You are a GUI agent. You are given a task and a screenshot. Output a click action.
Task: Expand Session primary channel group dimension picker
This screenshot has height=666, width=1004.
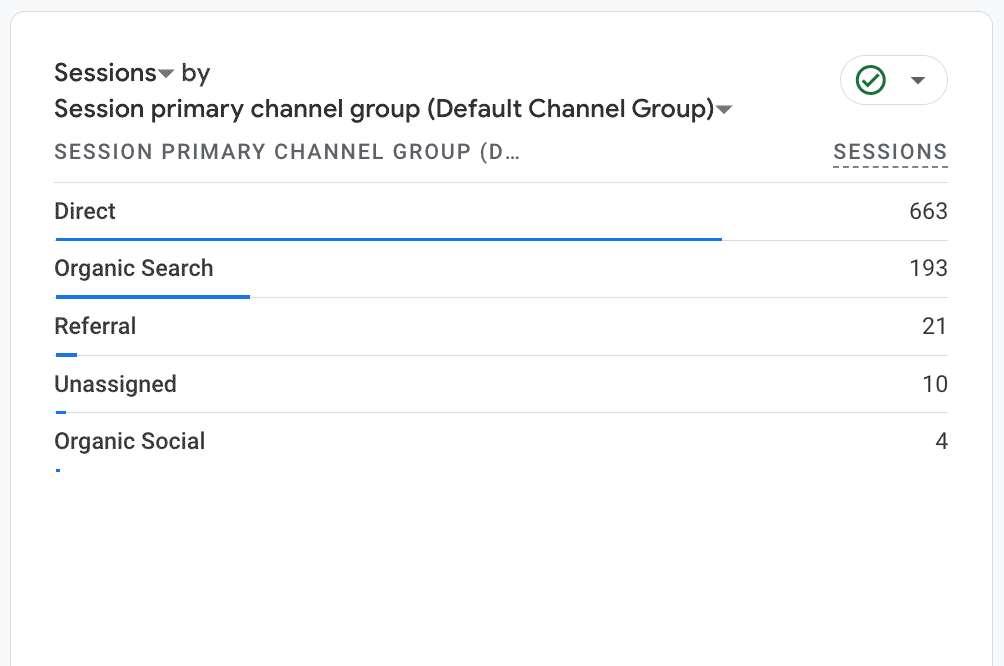pyautogui.click(x=725, y=109)
